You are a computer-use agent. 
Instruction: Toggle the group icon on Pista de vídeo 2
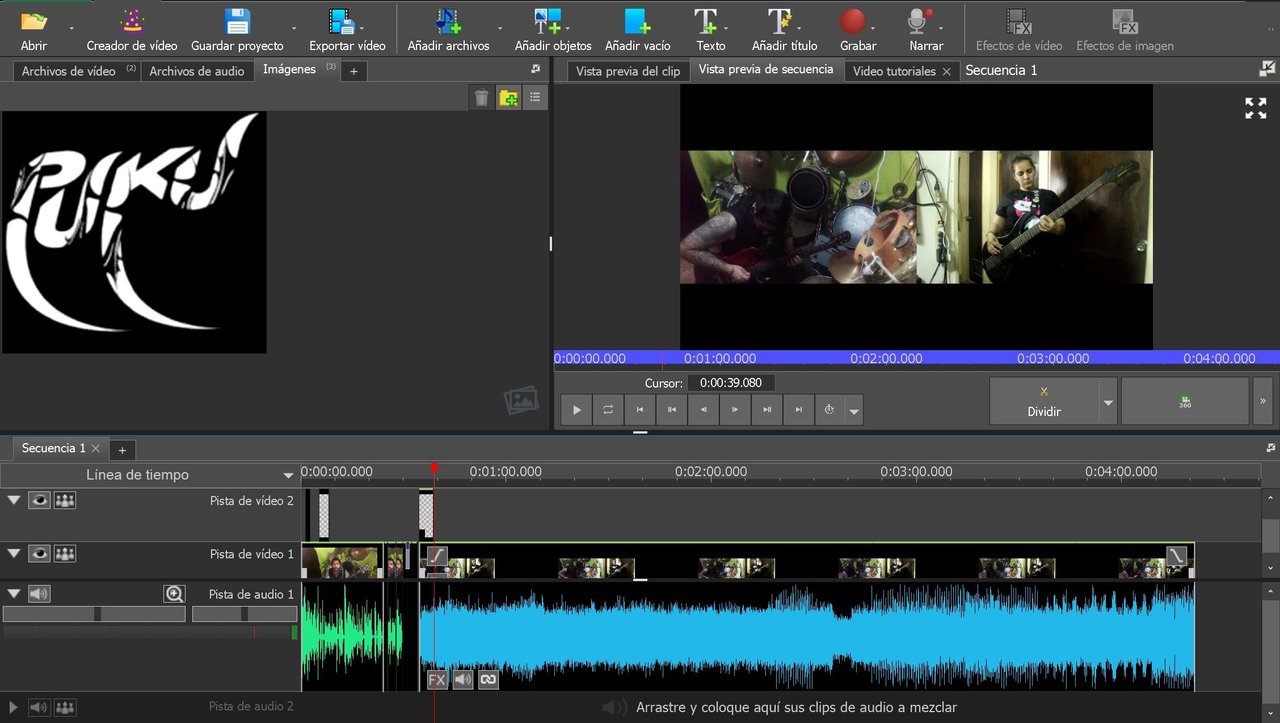[65, 500]
